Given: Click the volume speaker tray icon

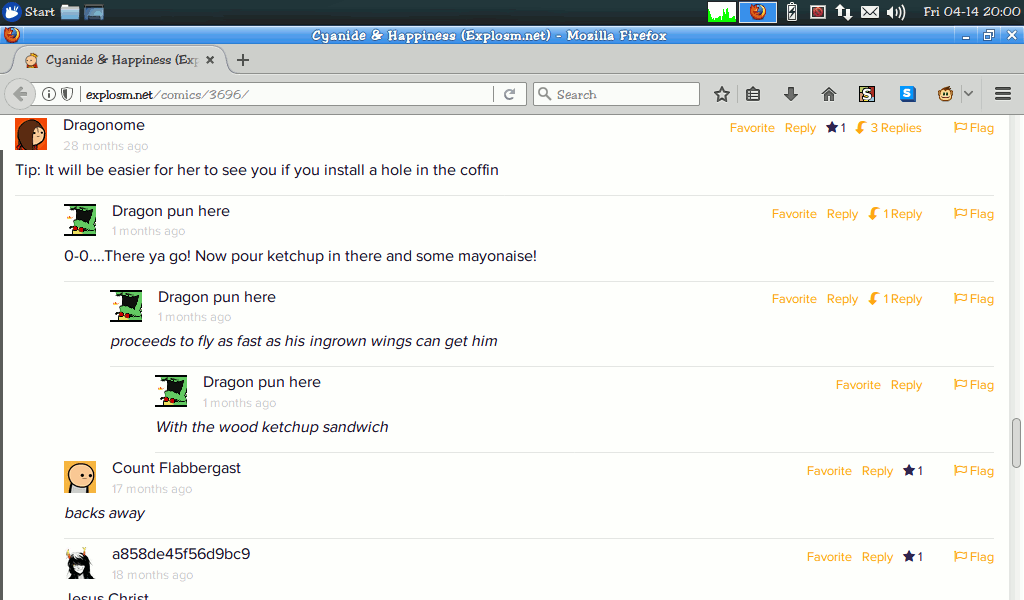Looking at the screenshot, I should [896, 12].
